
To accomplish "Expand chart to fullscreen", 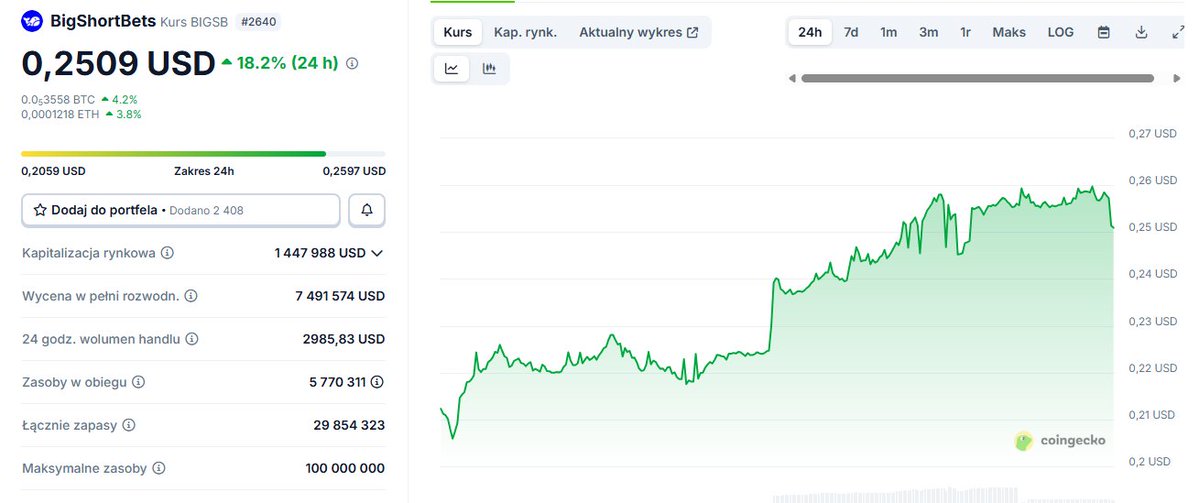I will (1178, 32).
